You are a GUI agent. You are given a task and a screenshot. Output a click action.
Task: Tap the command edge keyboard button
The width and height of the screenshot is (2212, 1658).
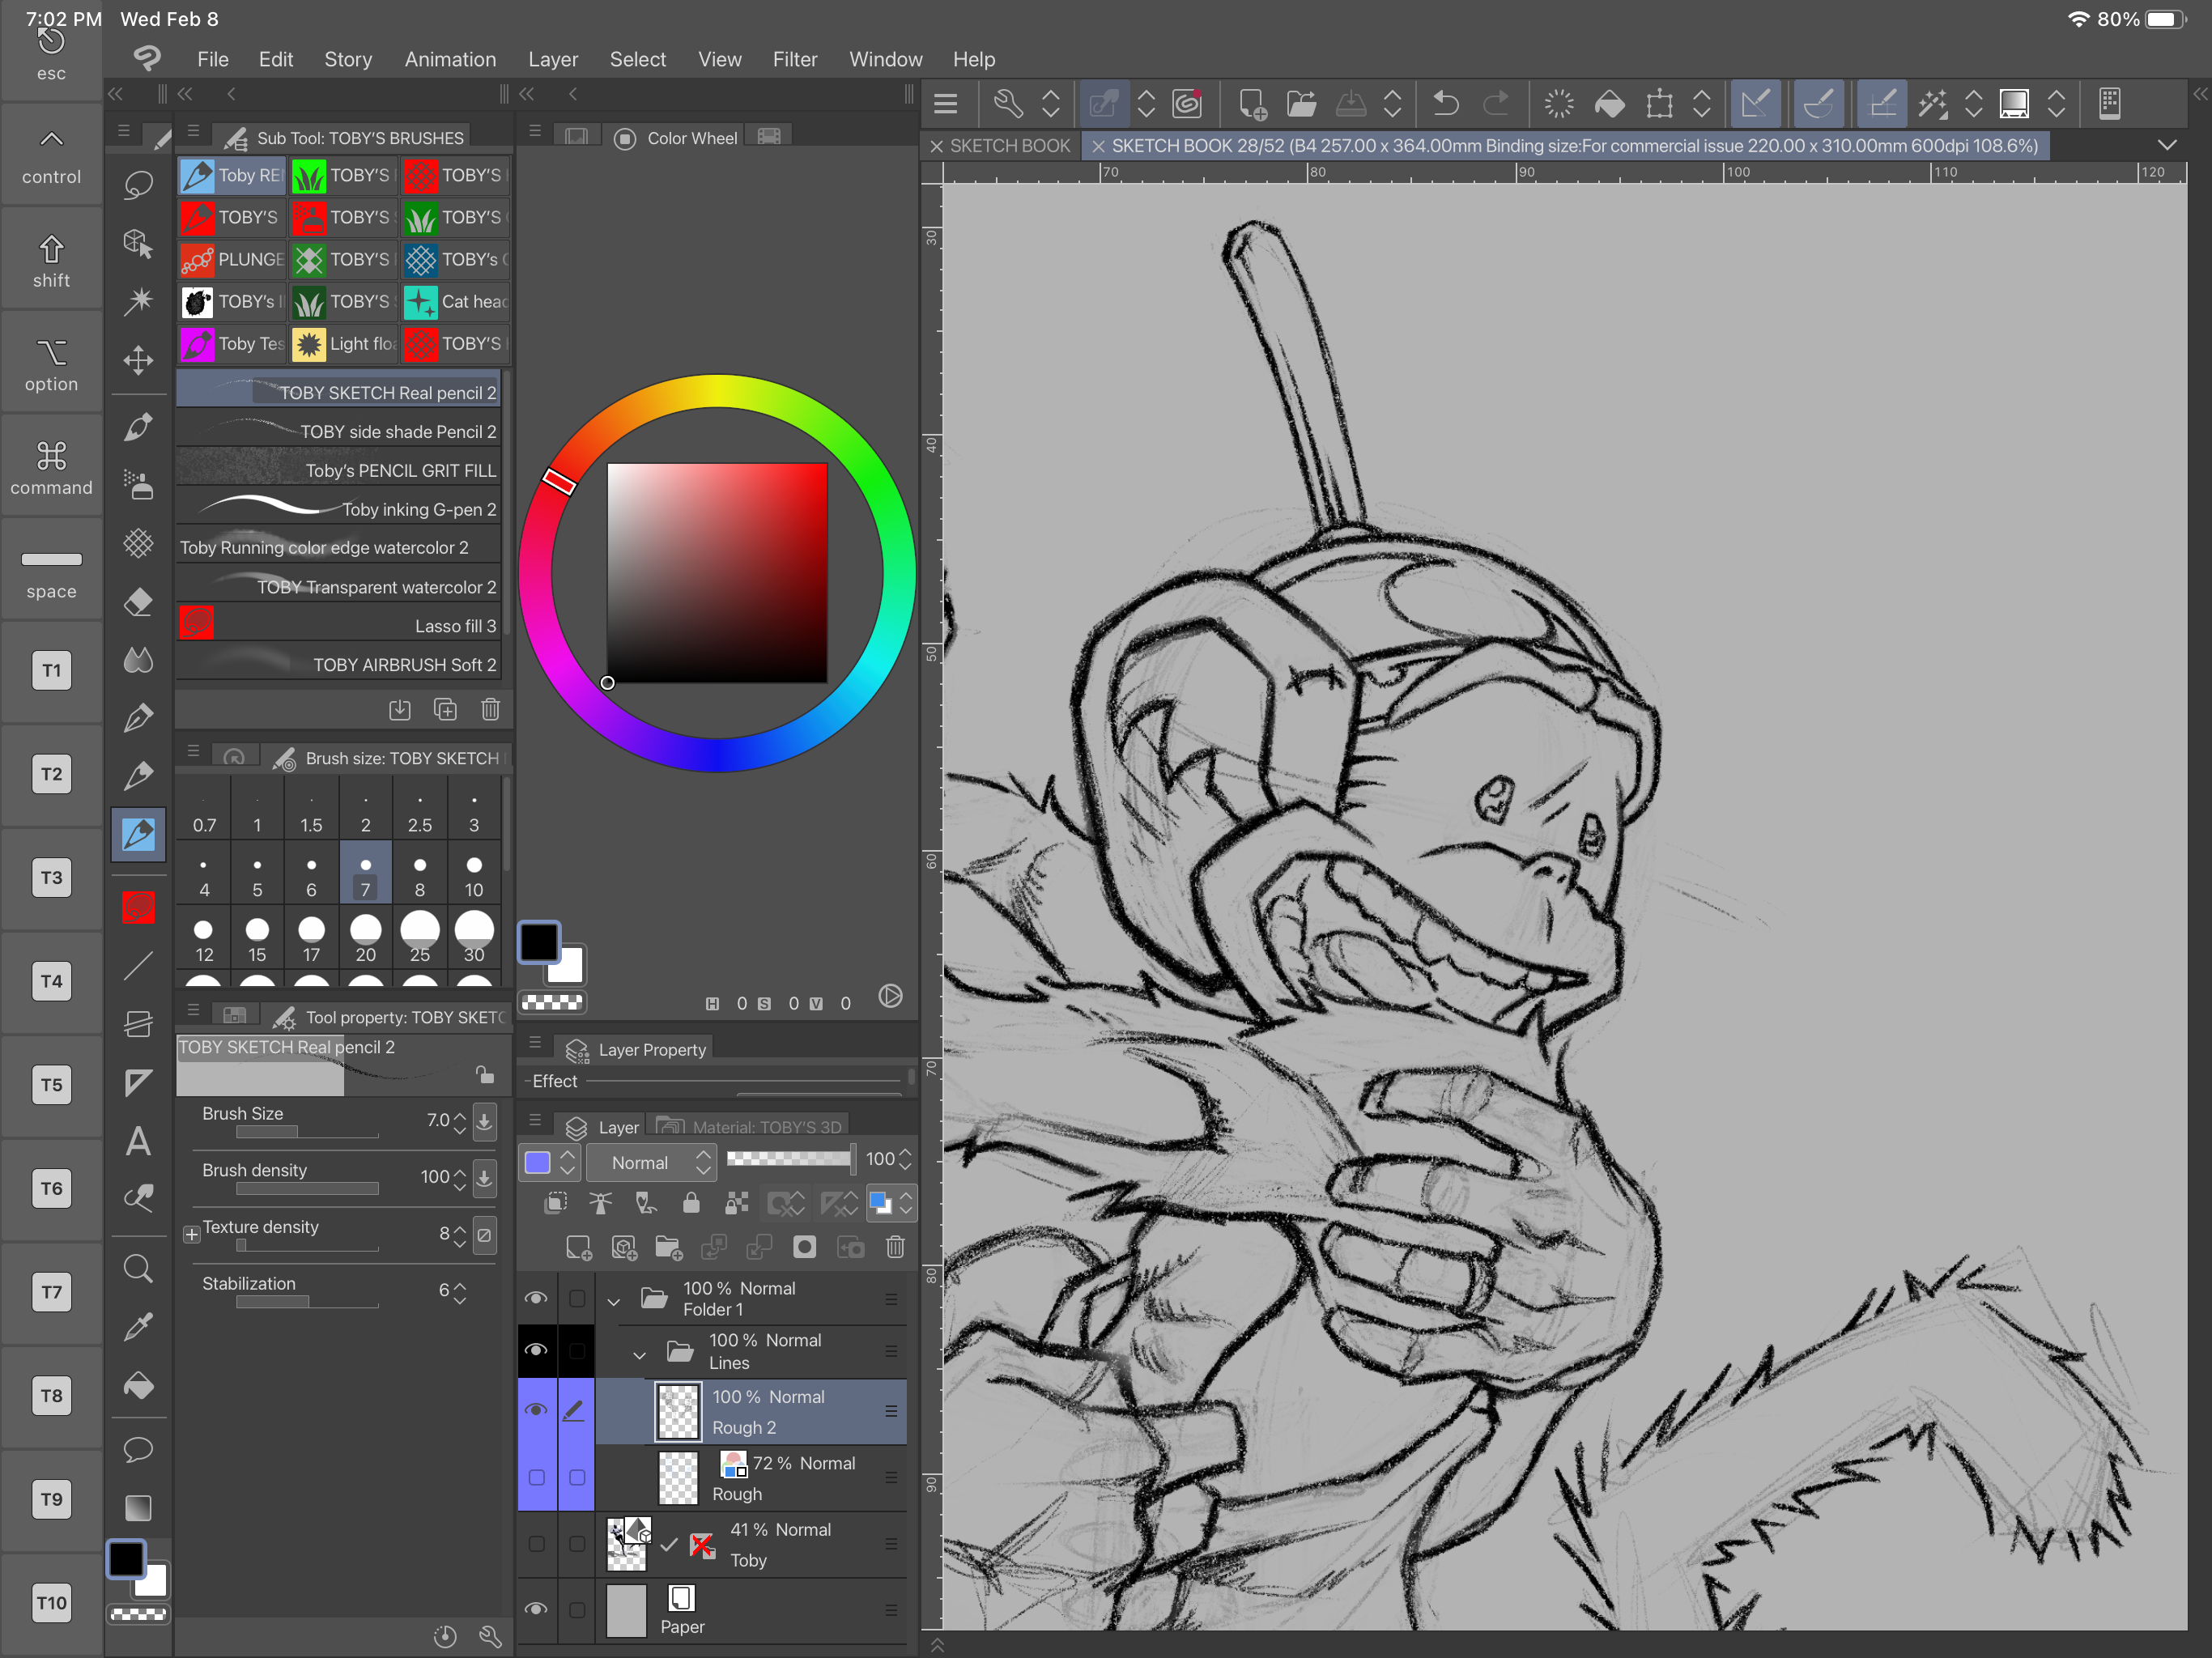click(51, 468)
